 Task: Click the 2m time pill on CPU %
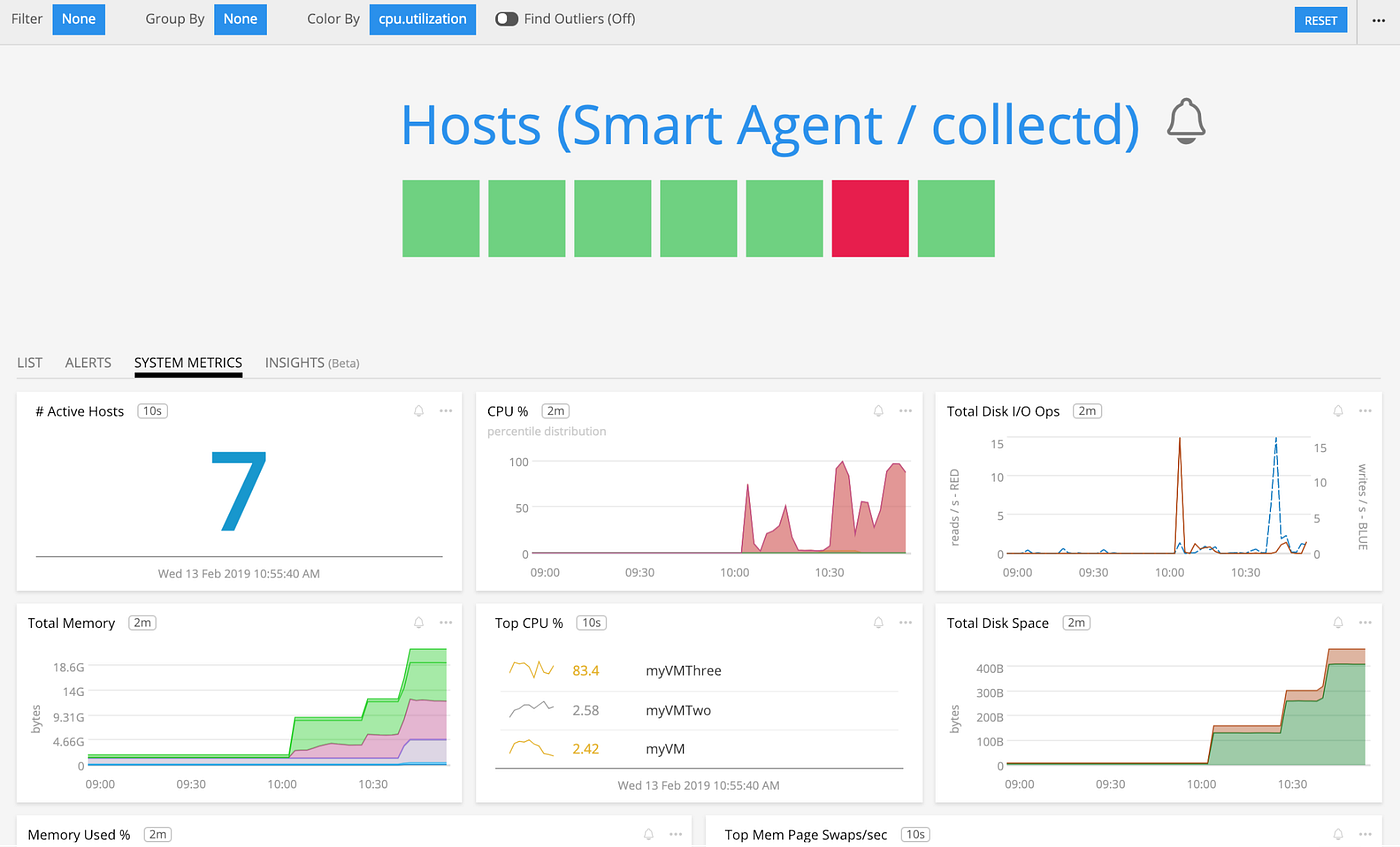click(556, 410)
